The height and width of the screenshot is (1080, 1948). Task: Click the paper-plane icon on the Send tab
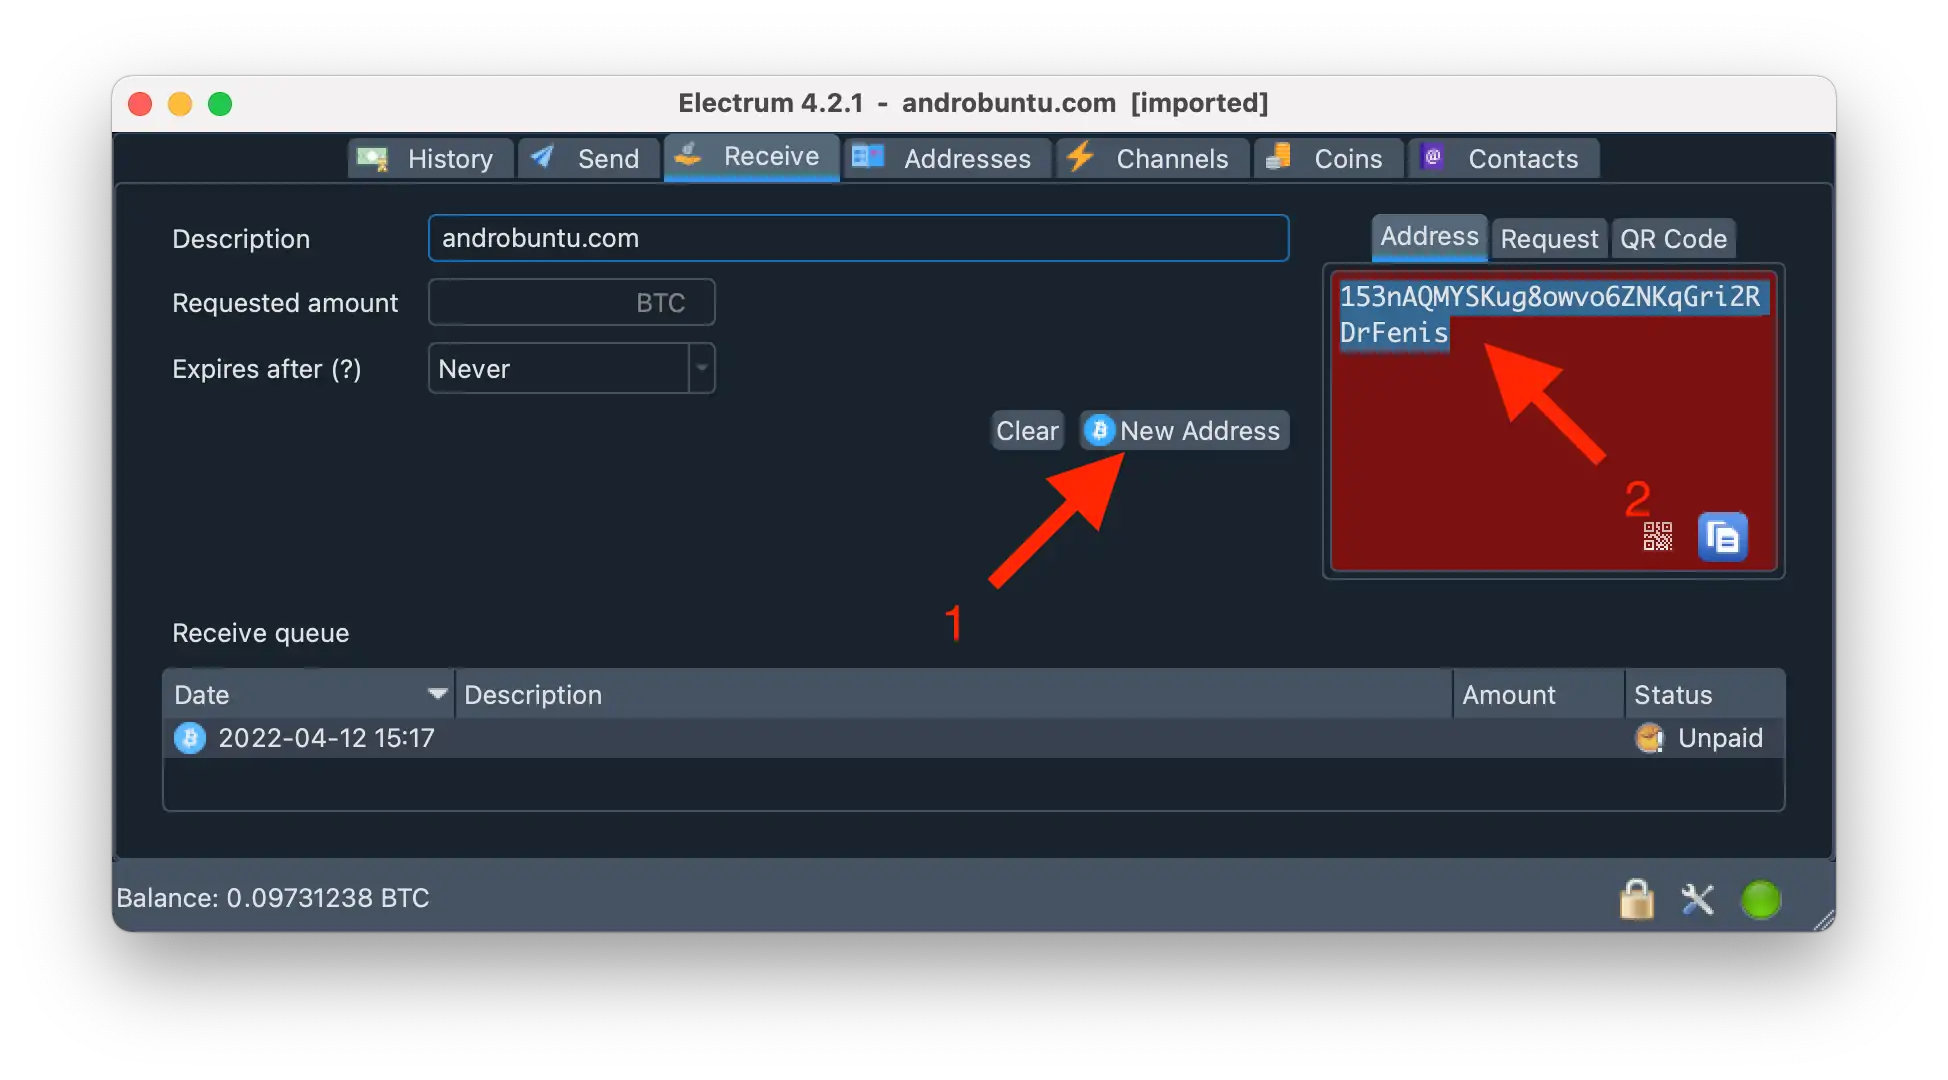pos(541,158)
